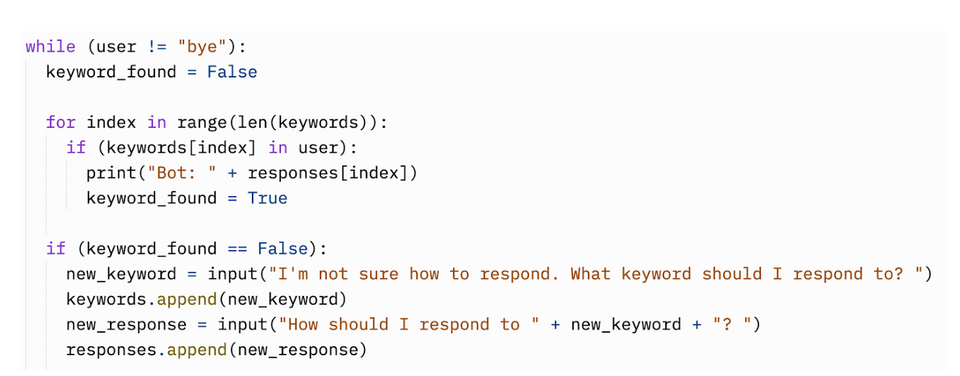The height and width of the screenshot is (376, 960).
Task: Click the "? " string literal
Action: point(729,324)
